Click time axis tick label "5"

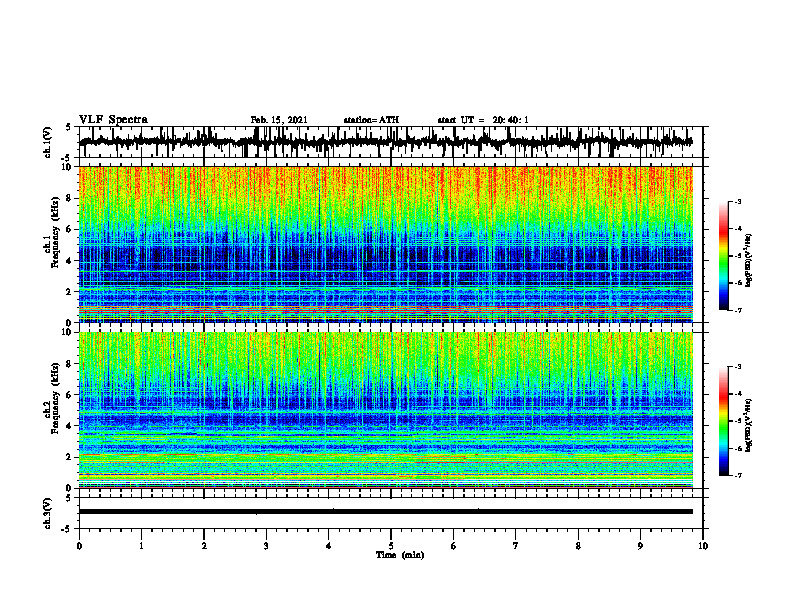tap(391, 546)
